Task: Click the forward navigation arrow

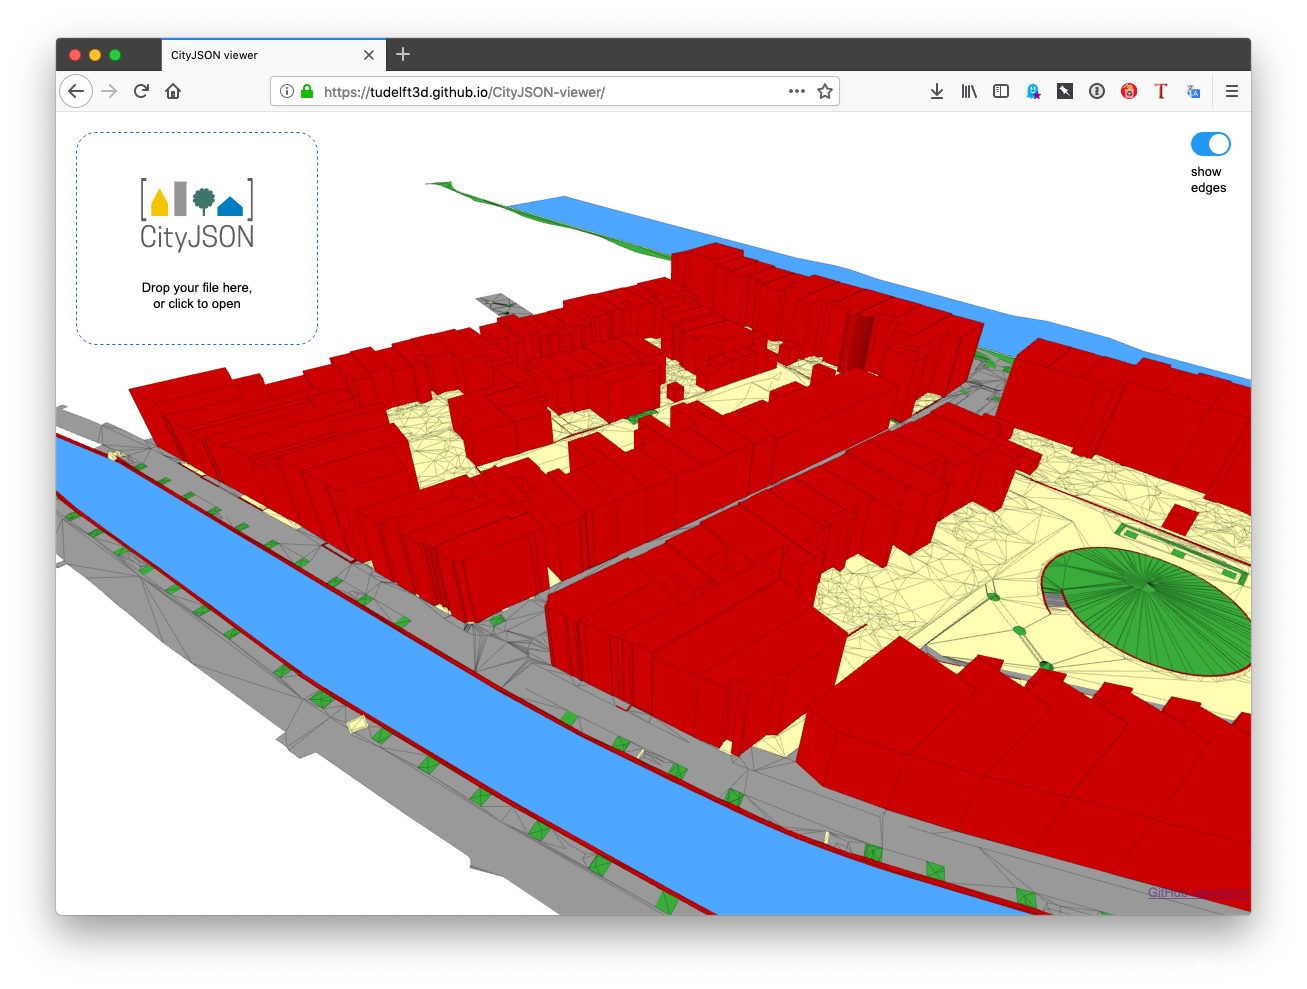Action: click(x=109, y=91)
